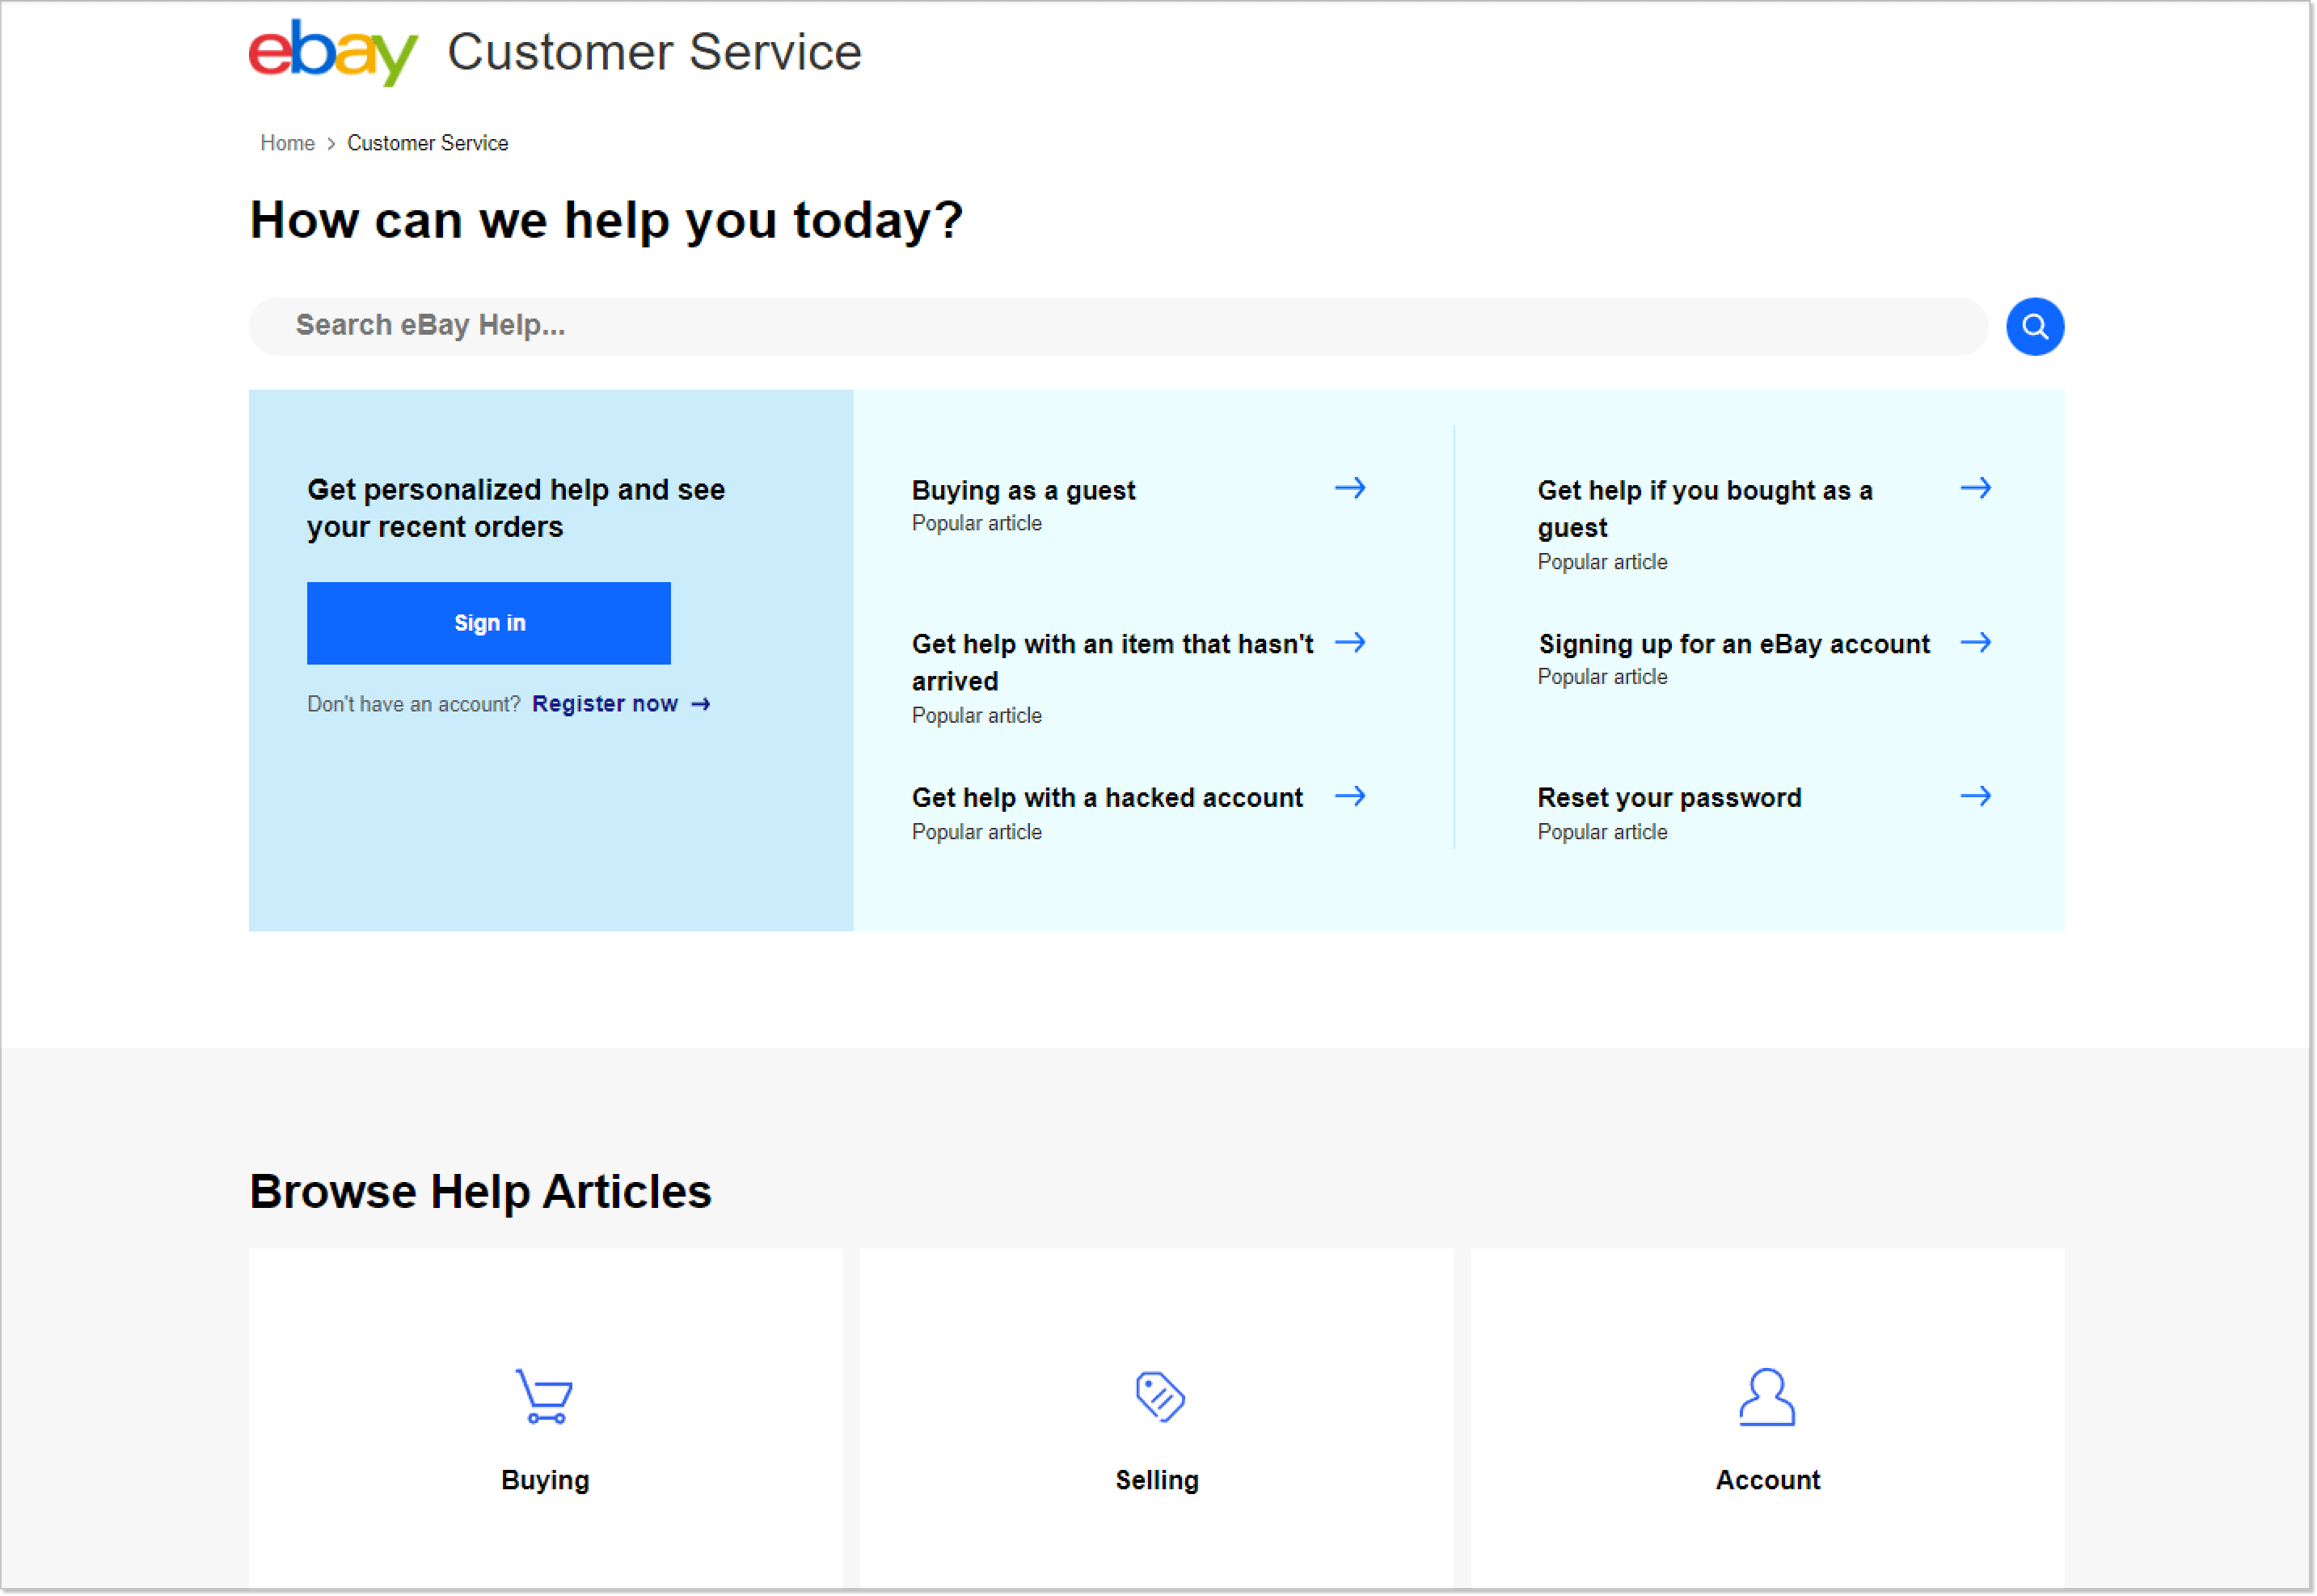Open 'Reset your password' popular article
2317x1596 pixels.
coord(1669,796)
